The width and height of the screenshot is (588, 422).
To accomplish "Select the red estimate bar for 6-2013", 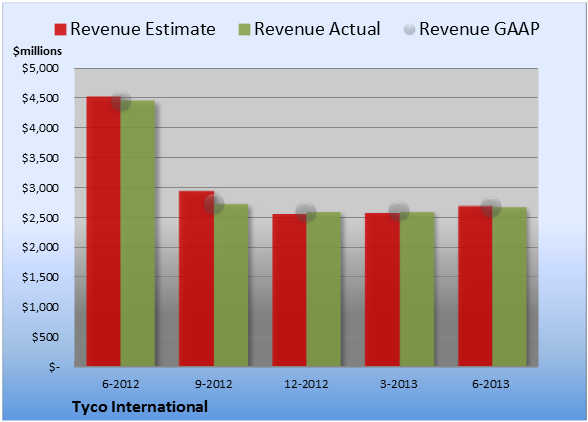I will 476,286.
